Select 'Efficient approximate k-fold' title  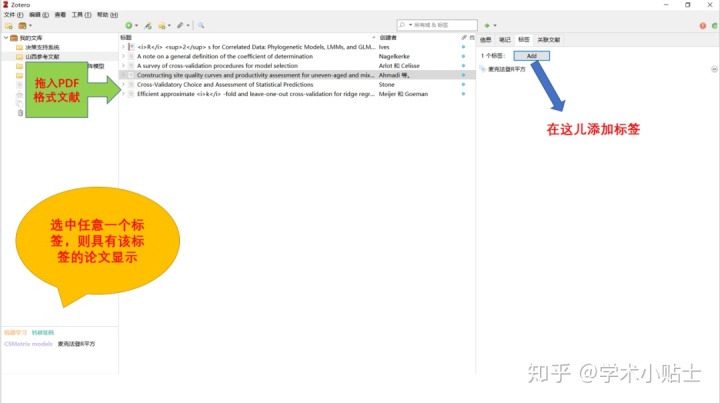click(x=256, y=94)
